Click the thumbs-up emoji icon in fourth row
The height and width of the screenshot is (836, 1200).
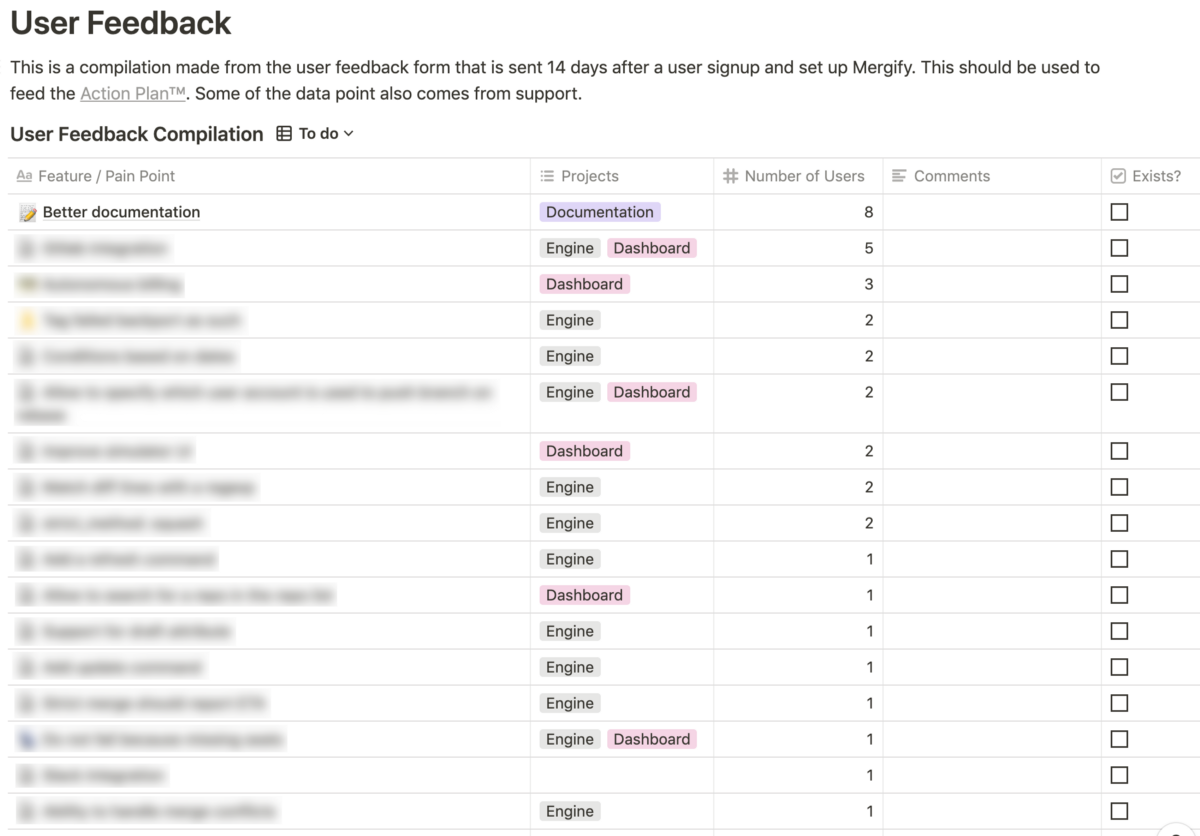pos(28,320)
